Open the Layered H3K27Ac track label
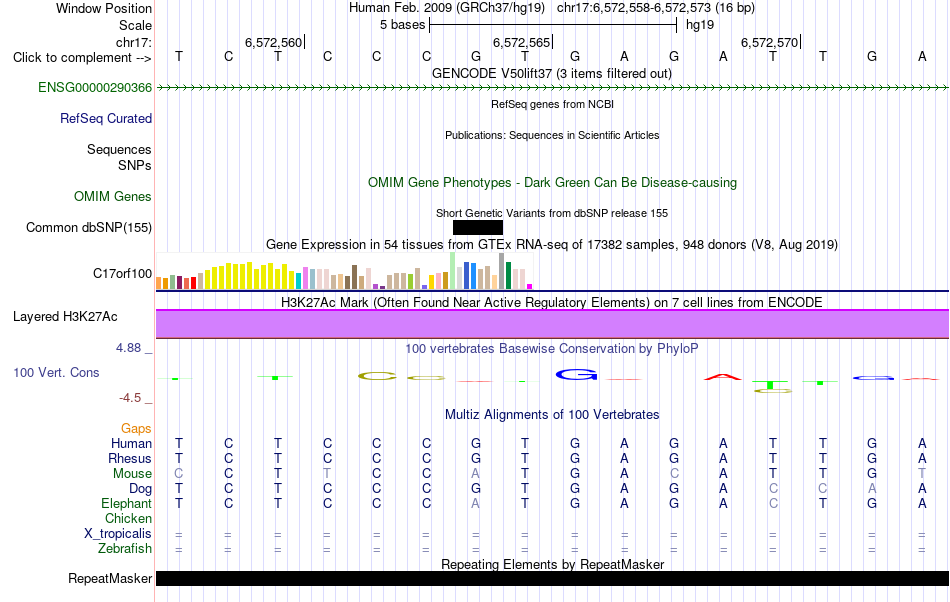Image resolution: width=950 pixels, height=602 pixels. tap(65, 317)
